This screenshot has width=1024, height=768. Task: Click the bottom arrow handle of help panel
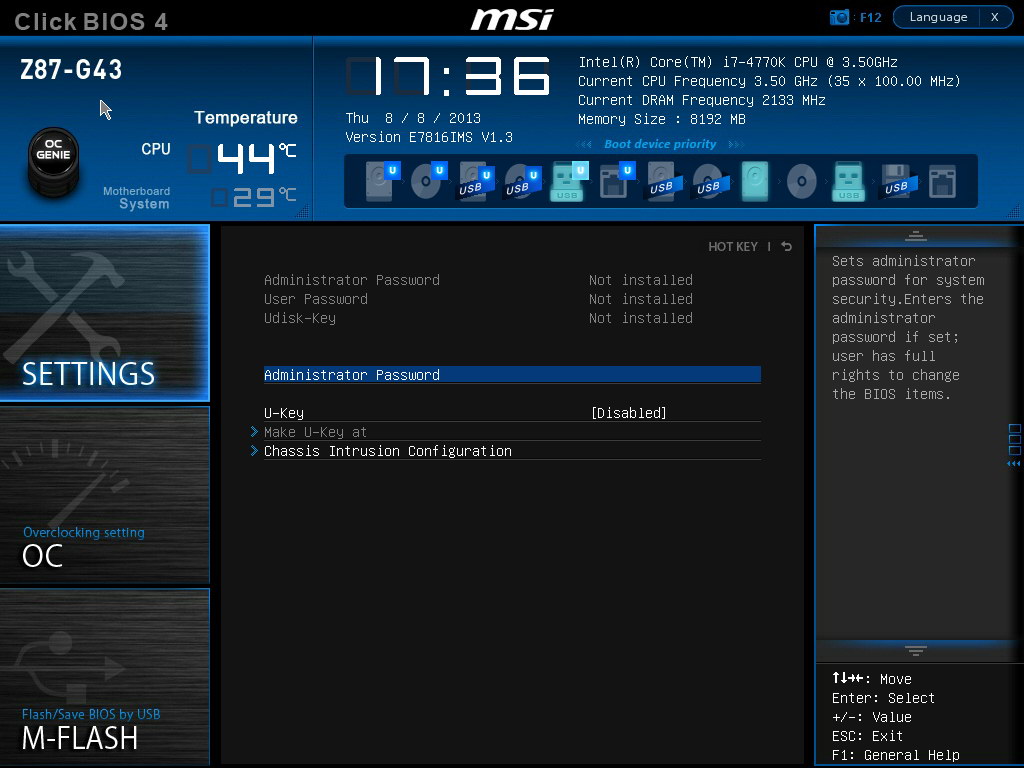tap(915, 650)
